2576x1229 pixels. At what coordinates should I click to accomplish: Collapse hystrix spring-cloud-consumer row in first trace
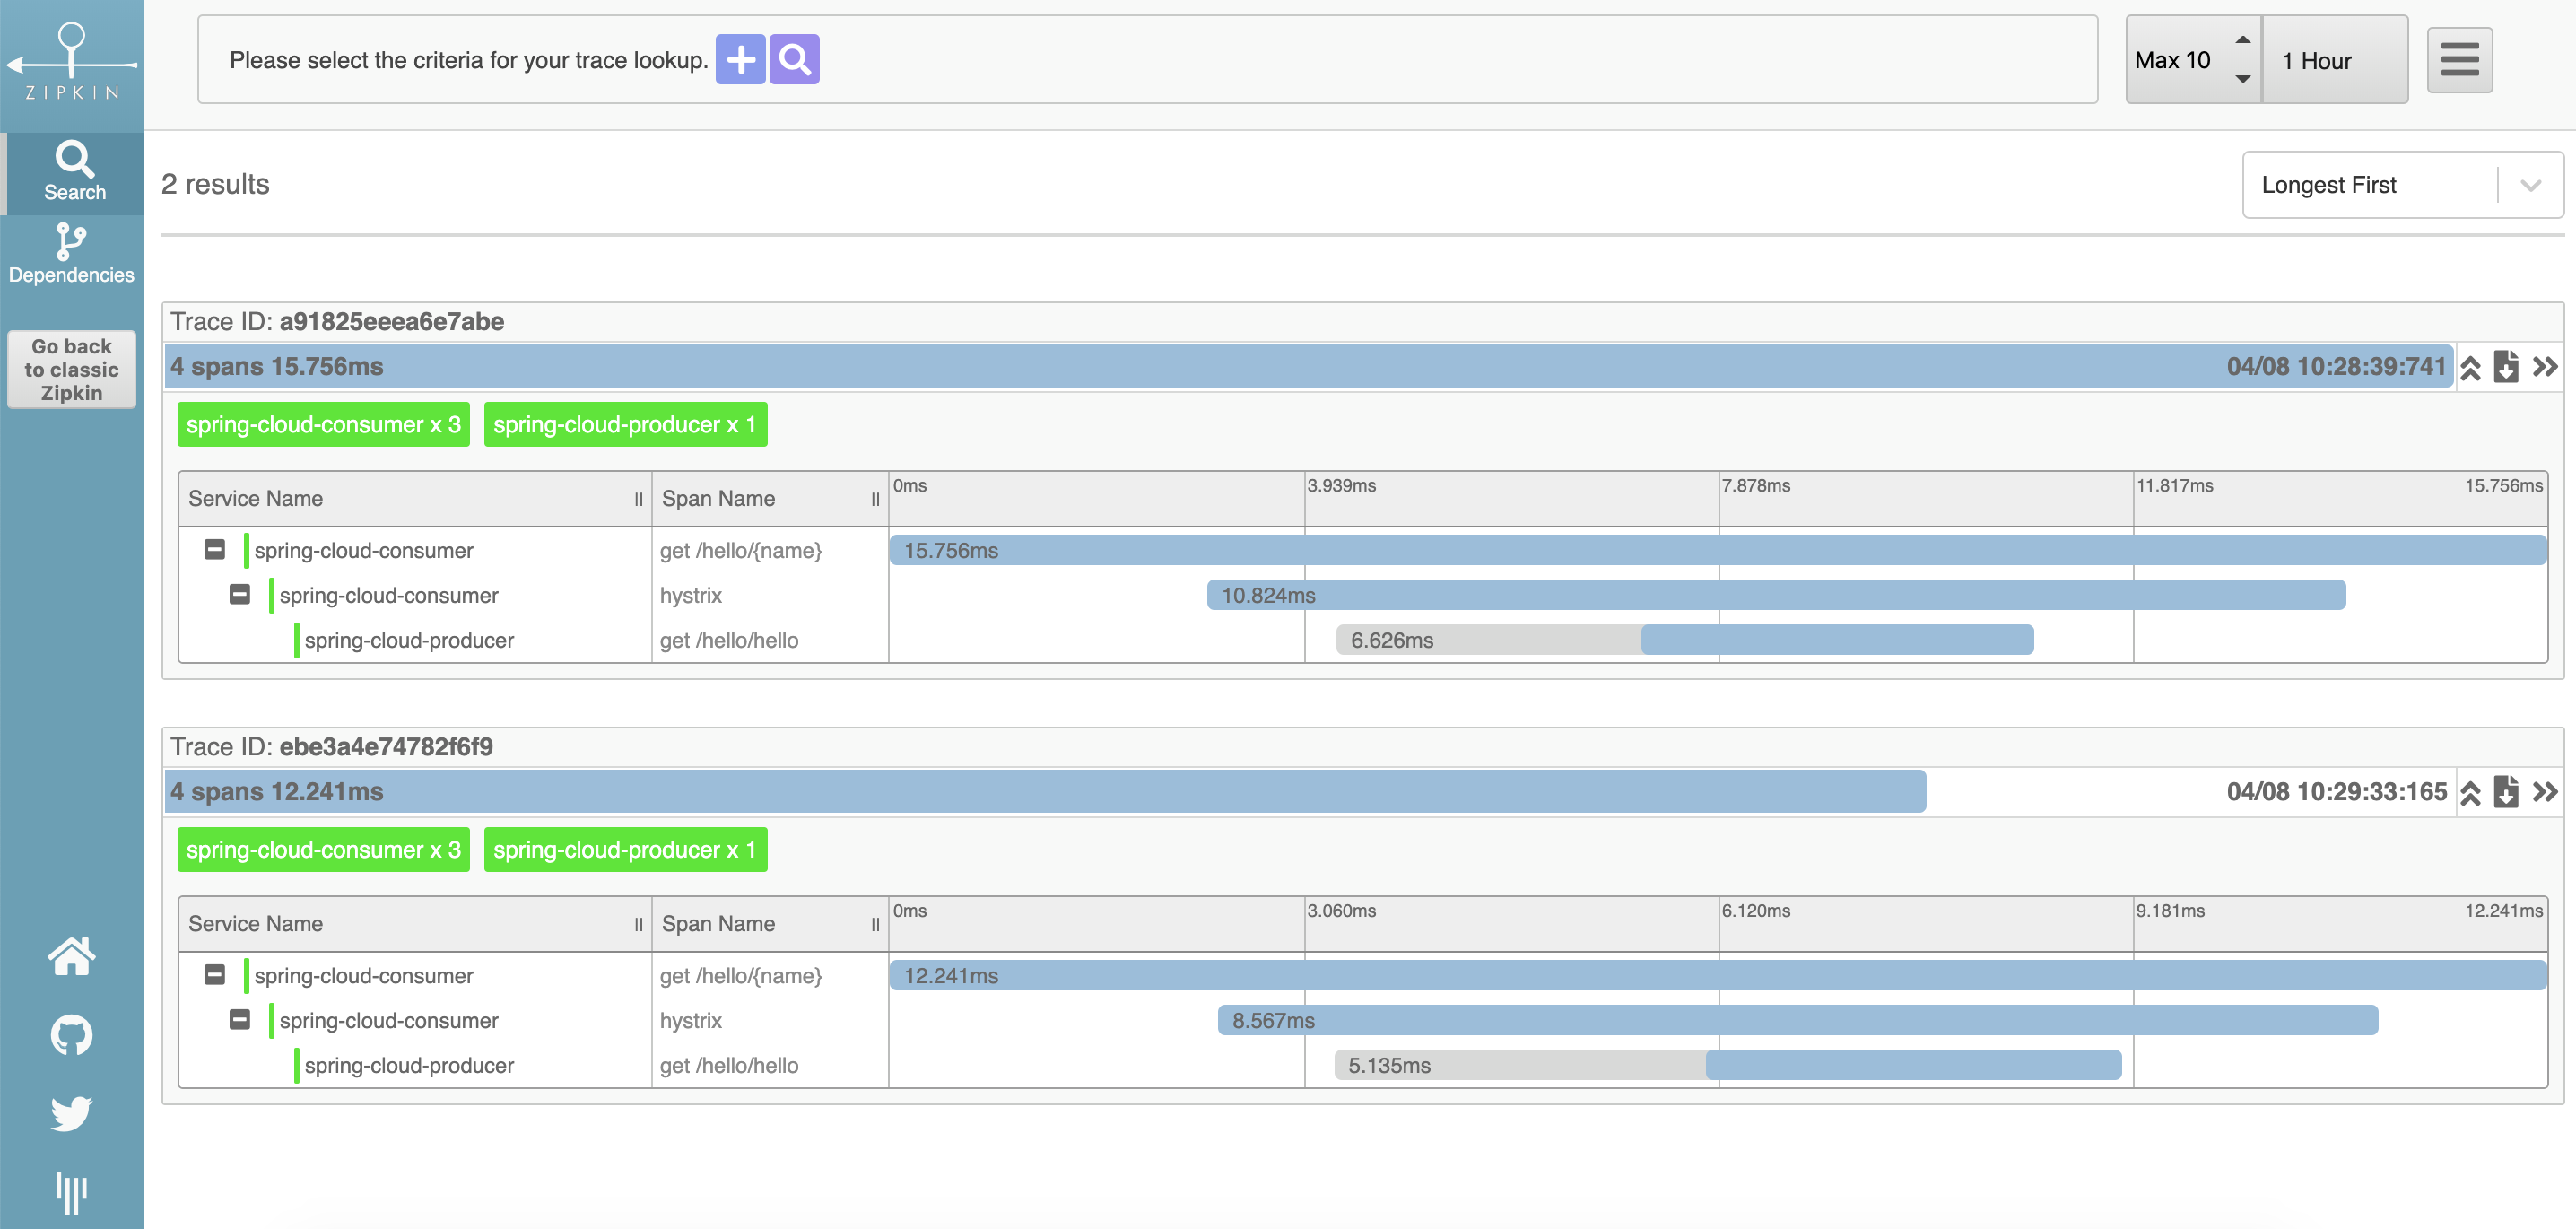[240, 595]
